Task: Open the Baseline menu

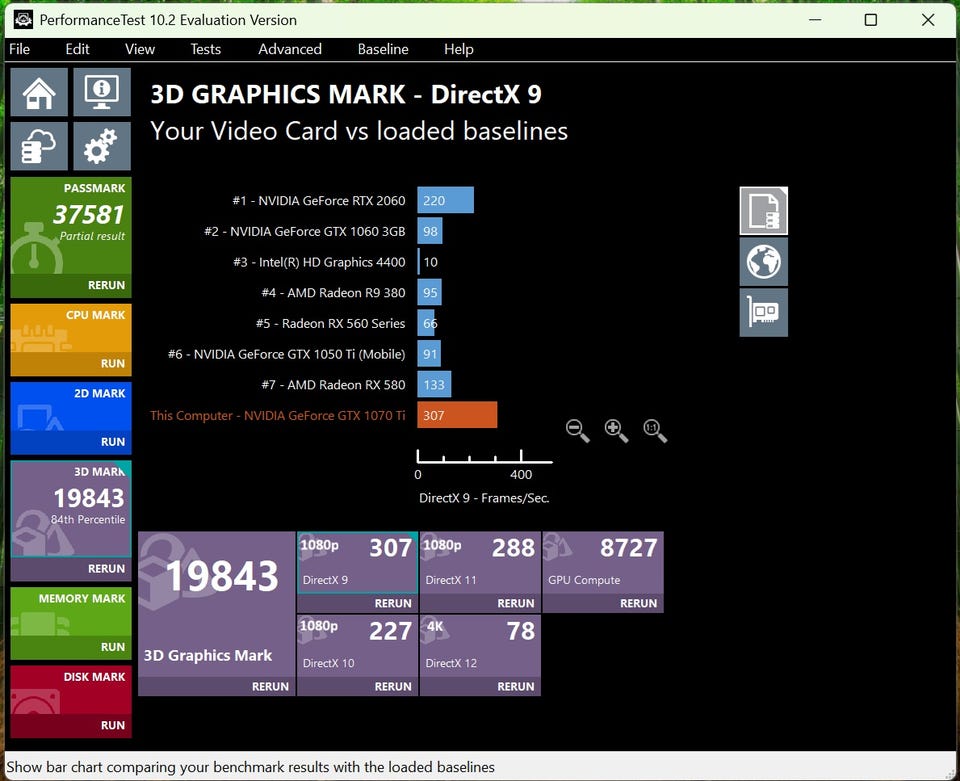Action: 383,49
